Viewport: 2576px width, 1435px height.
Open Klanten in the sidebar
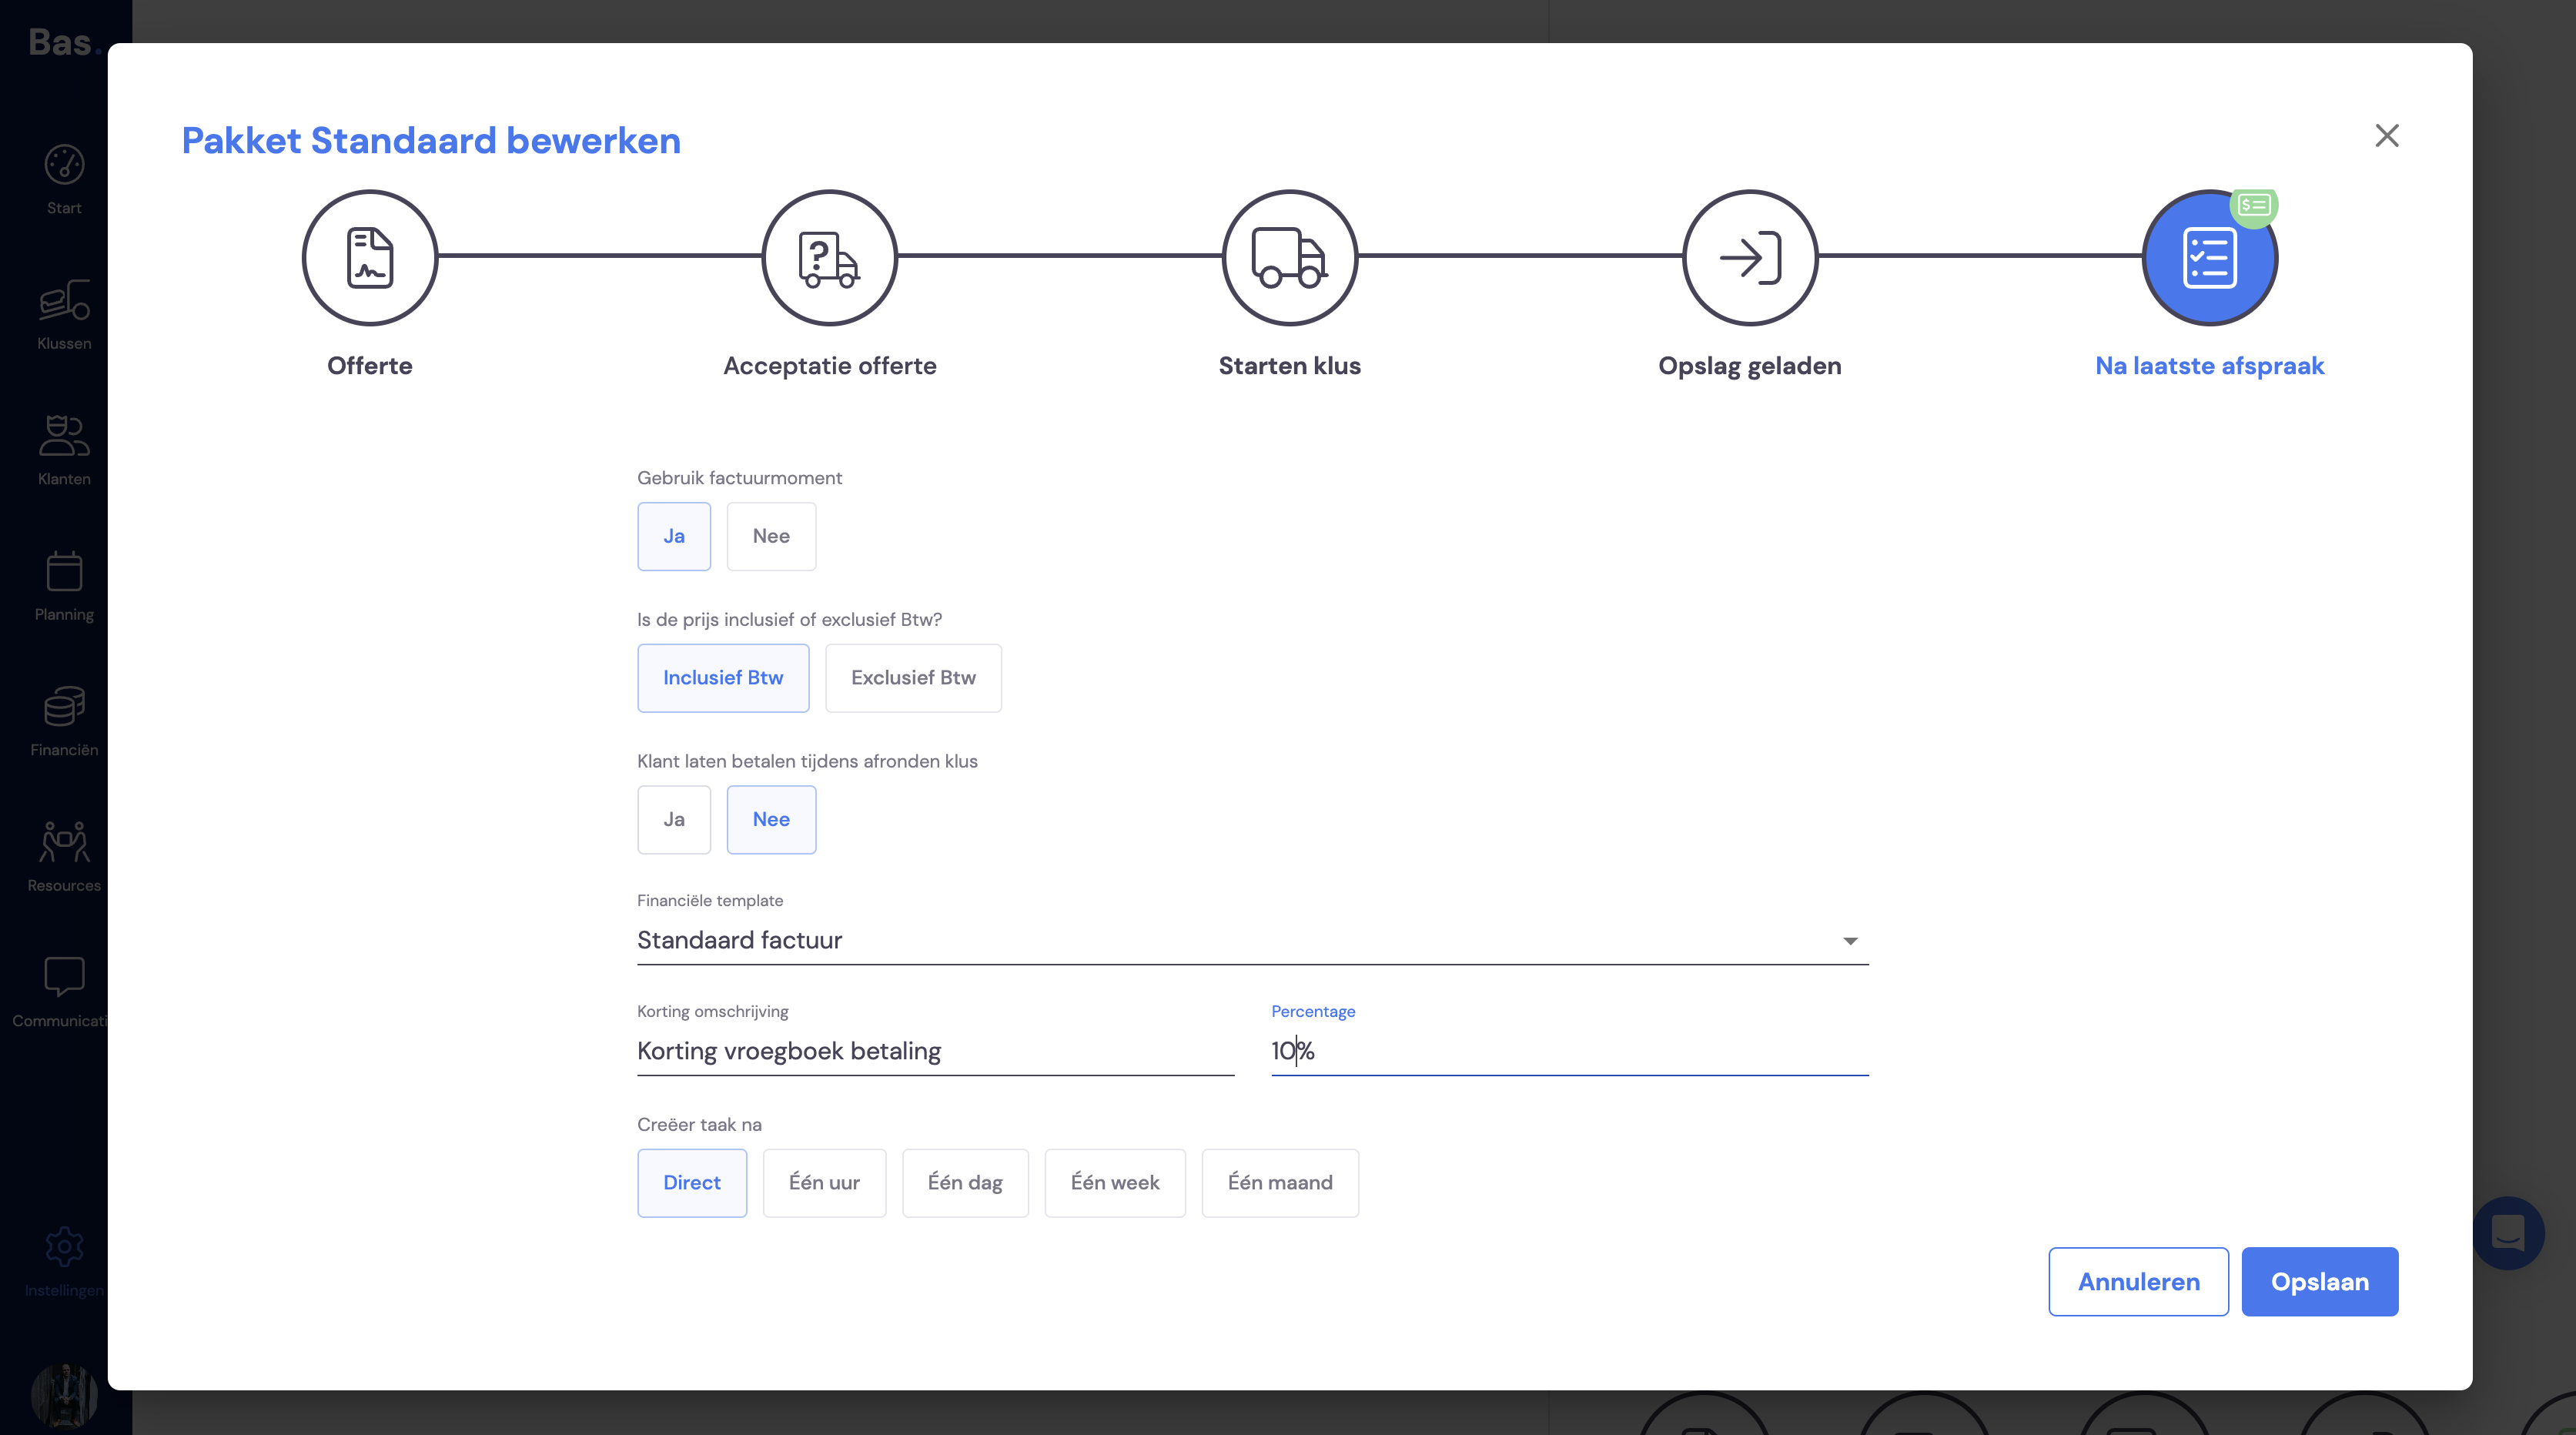coord(64,450)
